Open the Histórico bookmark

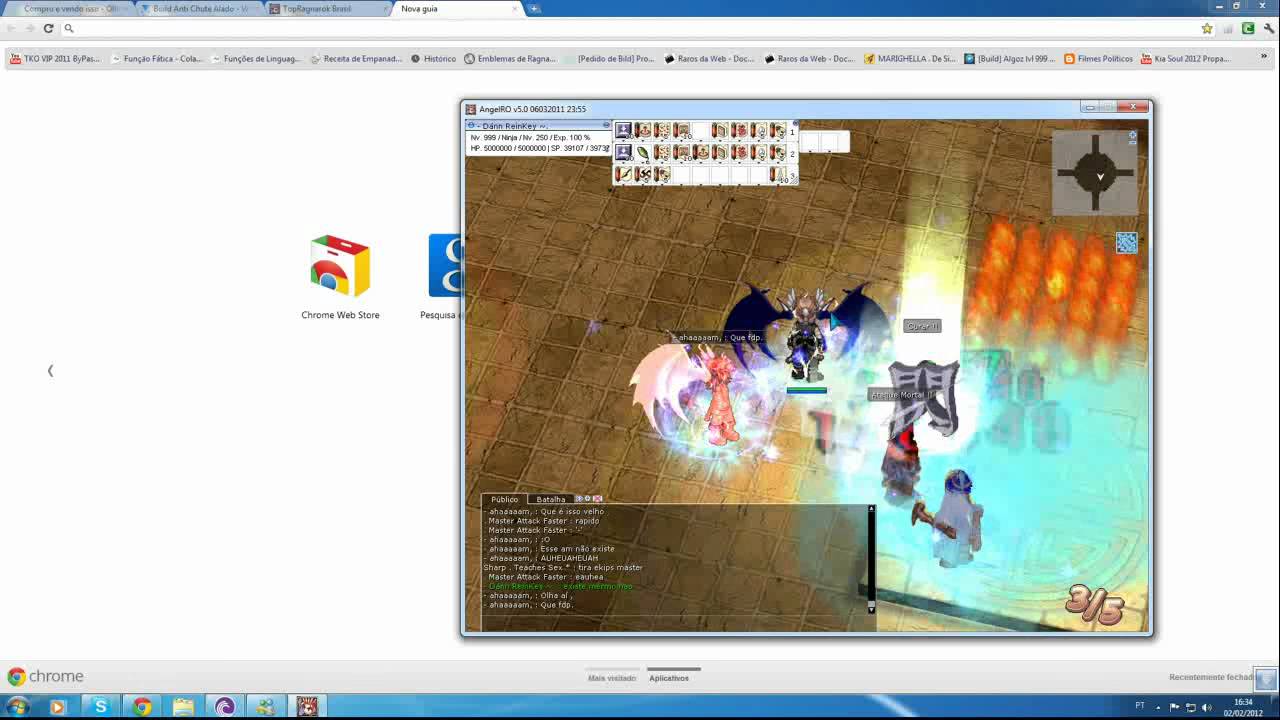(x=433, y=59)
